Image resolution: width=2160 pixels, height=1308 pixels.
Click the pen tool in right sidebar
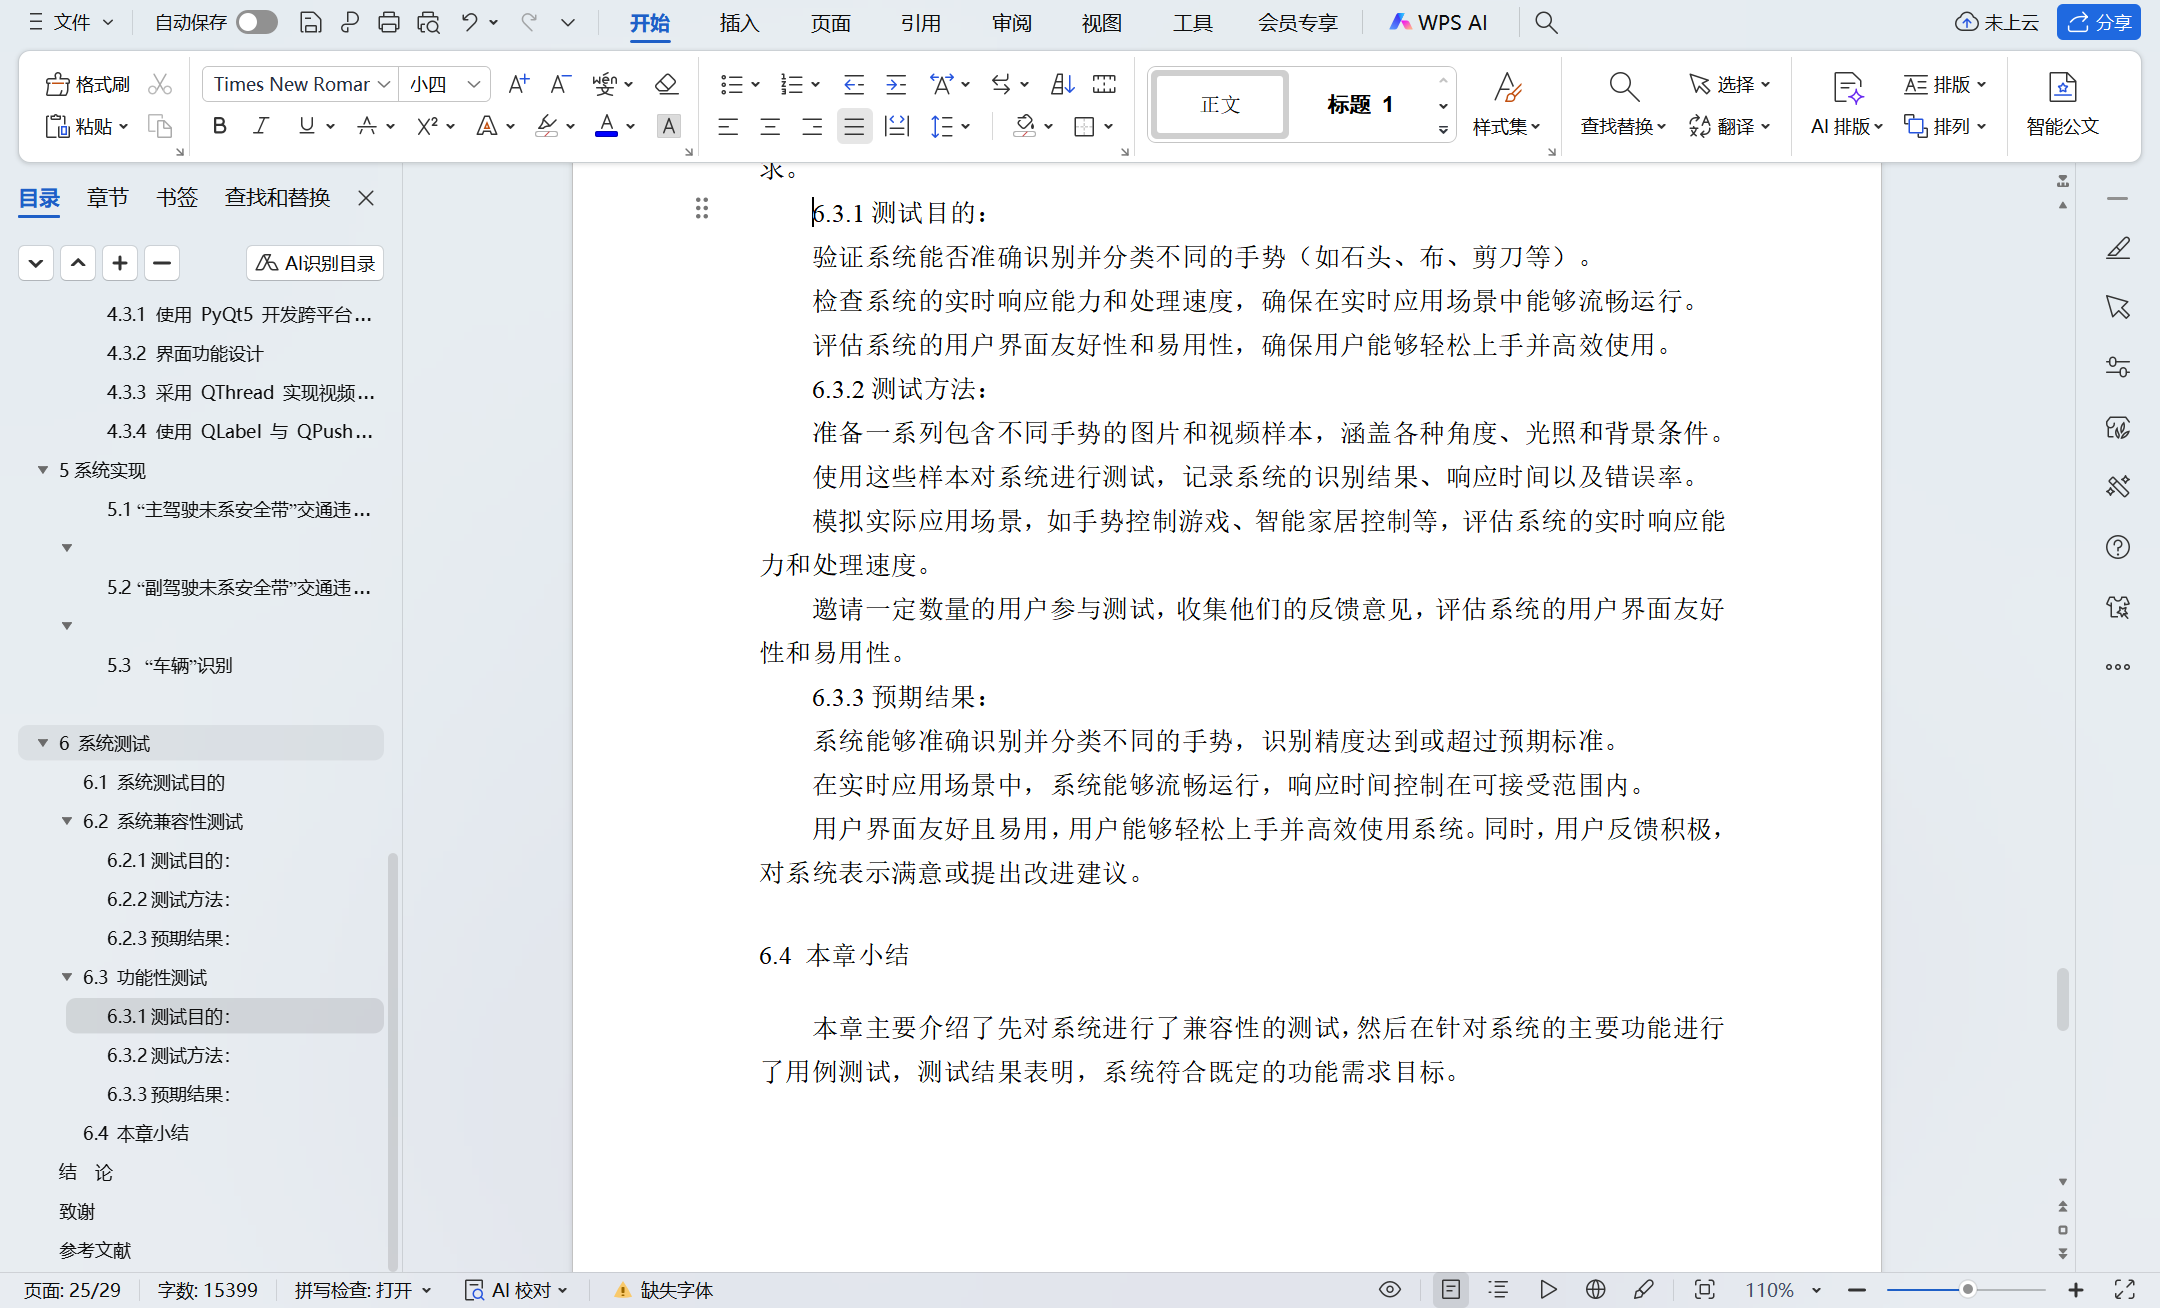point(2118,248)
